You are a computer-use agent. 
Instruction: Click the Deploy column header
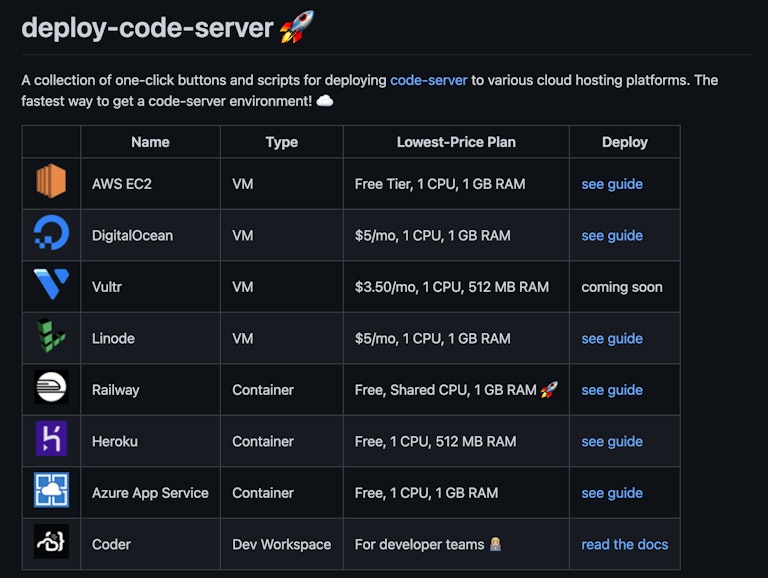(x=624, y=142)
